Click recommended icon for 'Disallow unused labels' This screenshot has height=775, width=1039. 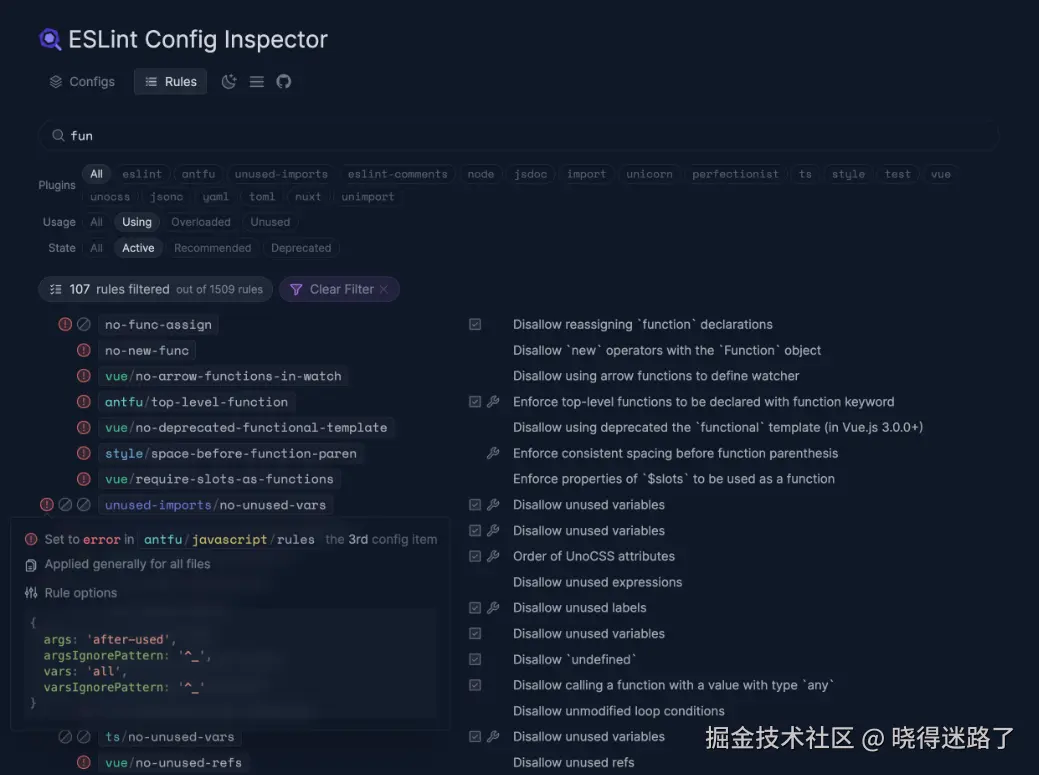point(475,608)
